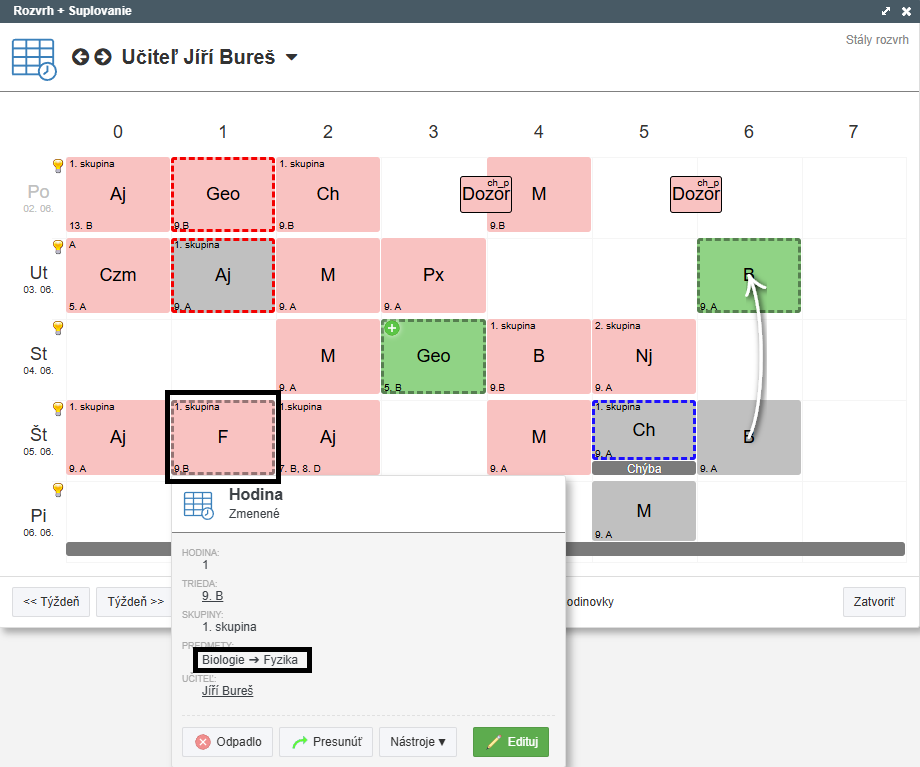920x767 pixels.
Task: Click the lightbulb icon beside Friday
Action: (x=58, y=490)
